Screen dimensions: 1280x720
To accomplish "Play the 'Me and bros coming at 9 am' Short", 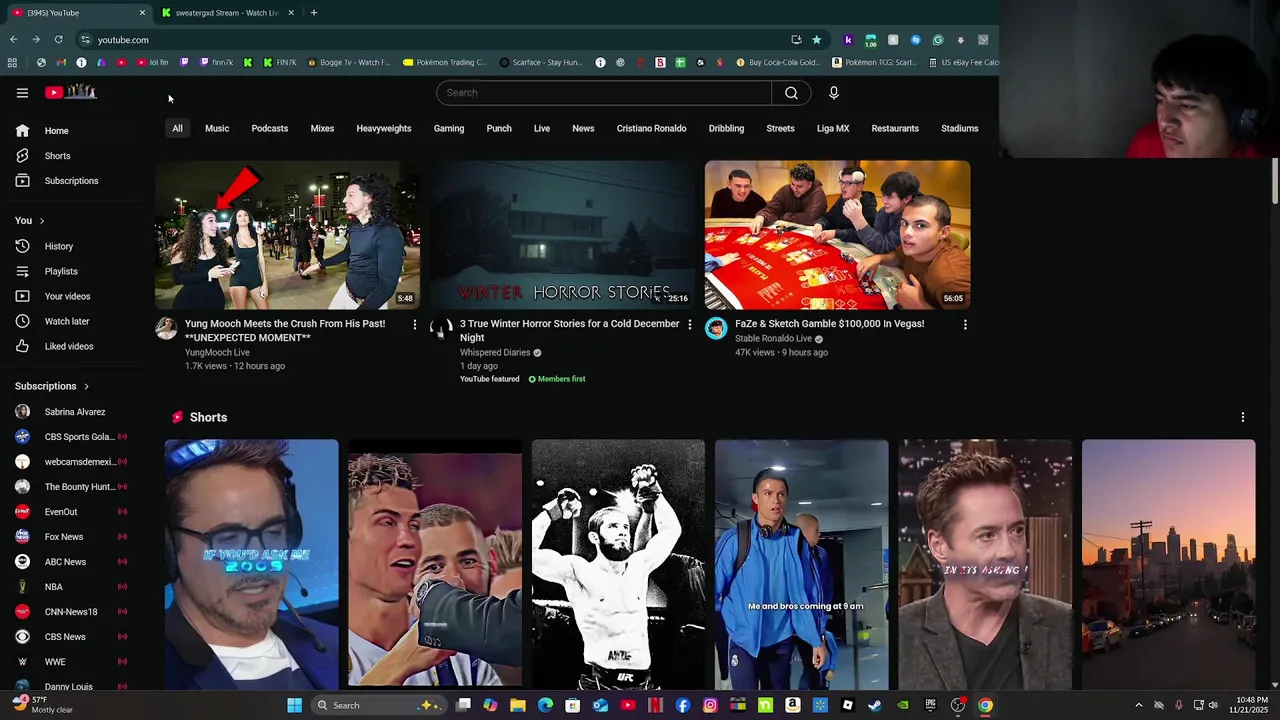I will (x=801, y=564).
